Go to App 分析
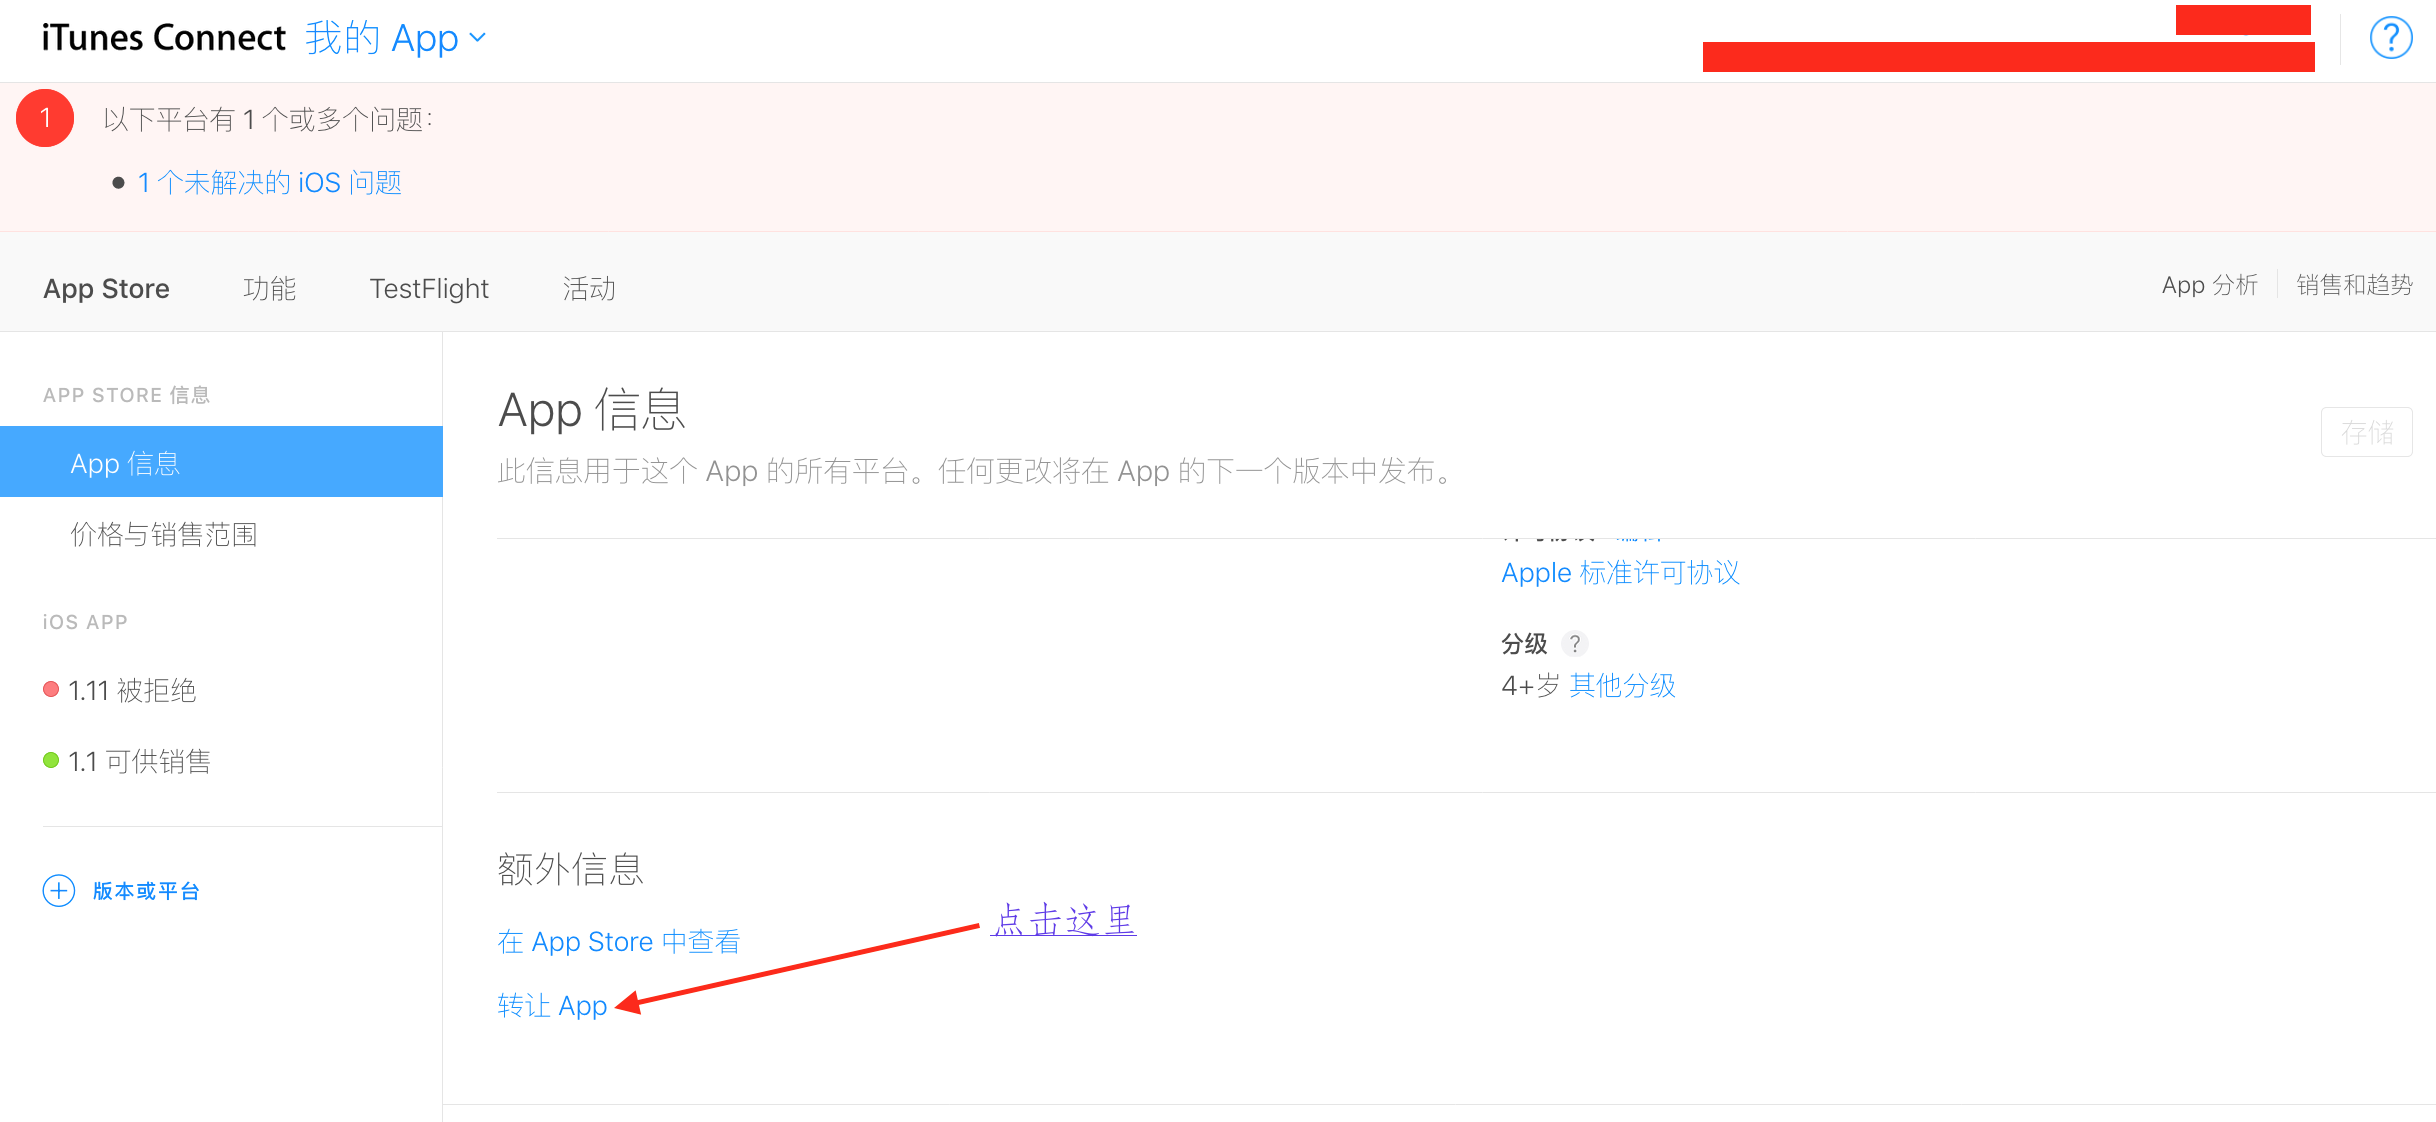 click(2210, 285)
